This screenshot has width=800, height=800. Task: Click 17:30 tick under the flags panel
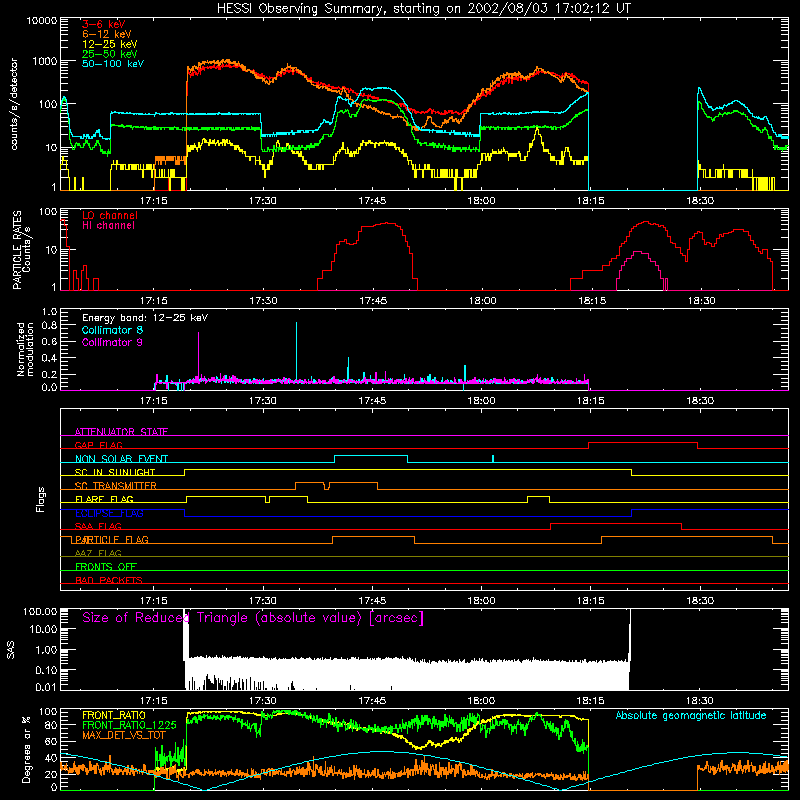(263, 601)
